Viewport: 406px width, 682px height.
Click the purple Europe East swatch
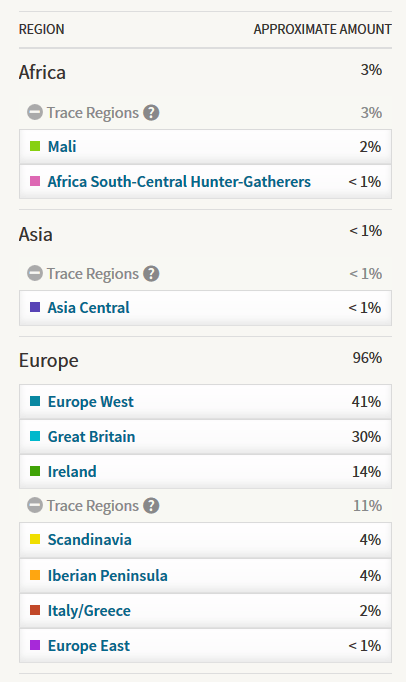tap(35, 645)
